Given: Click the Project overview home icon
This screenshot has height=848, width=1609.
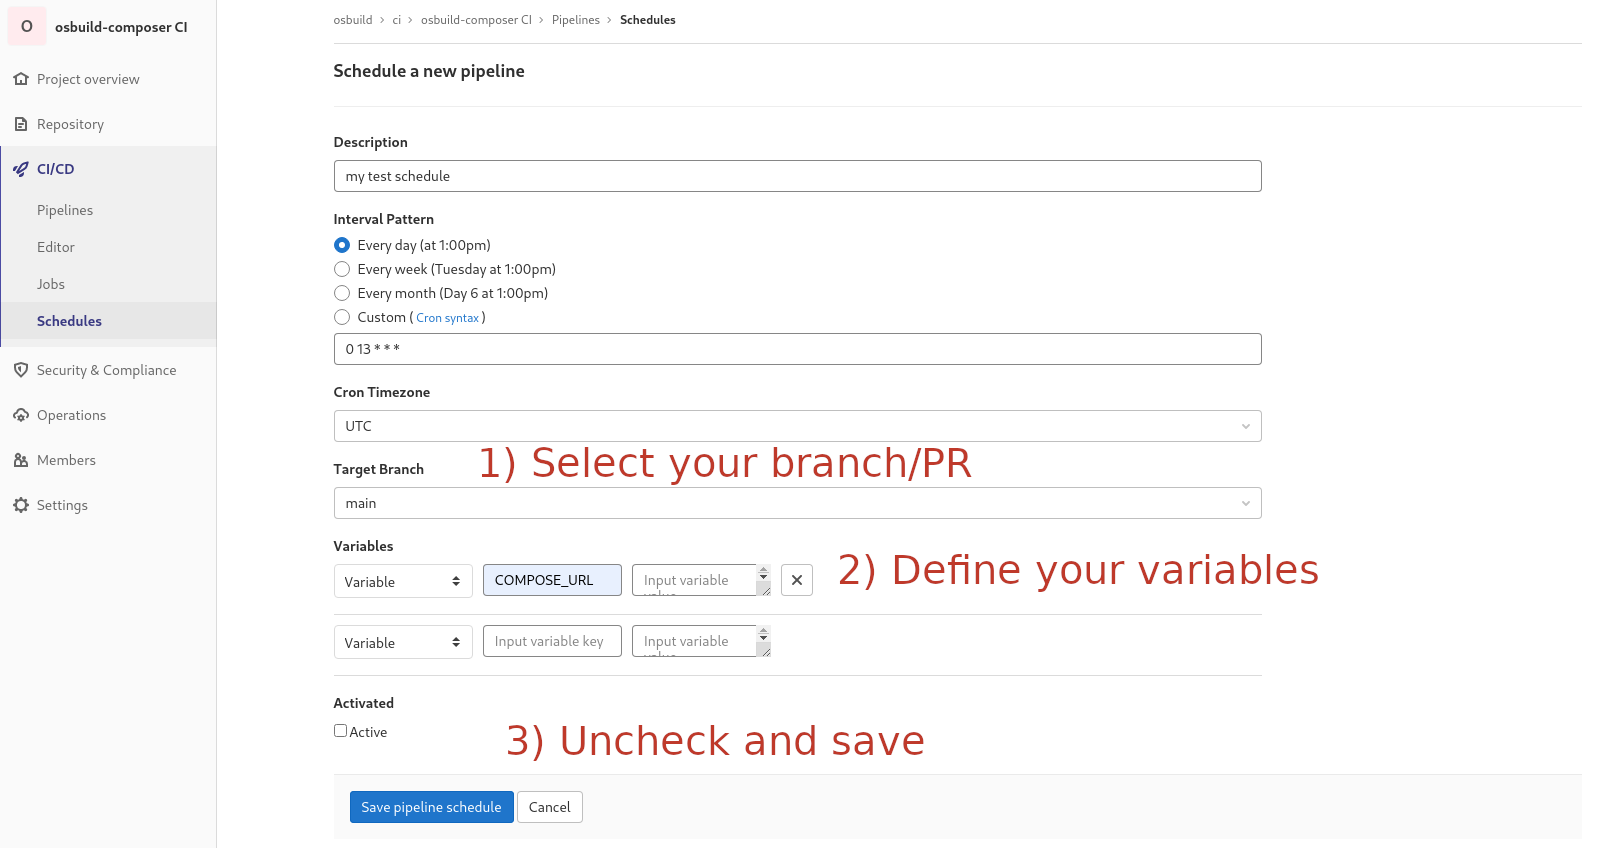Looking at the screenshot, I should (21, 79).
